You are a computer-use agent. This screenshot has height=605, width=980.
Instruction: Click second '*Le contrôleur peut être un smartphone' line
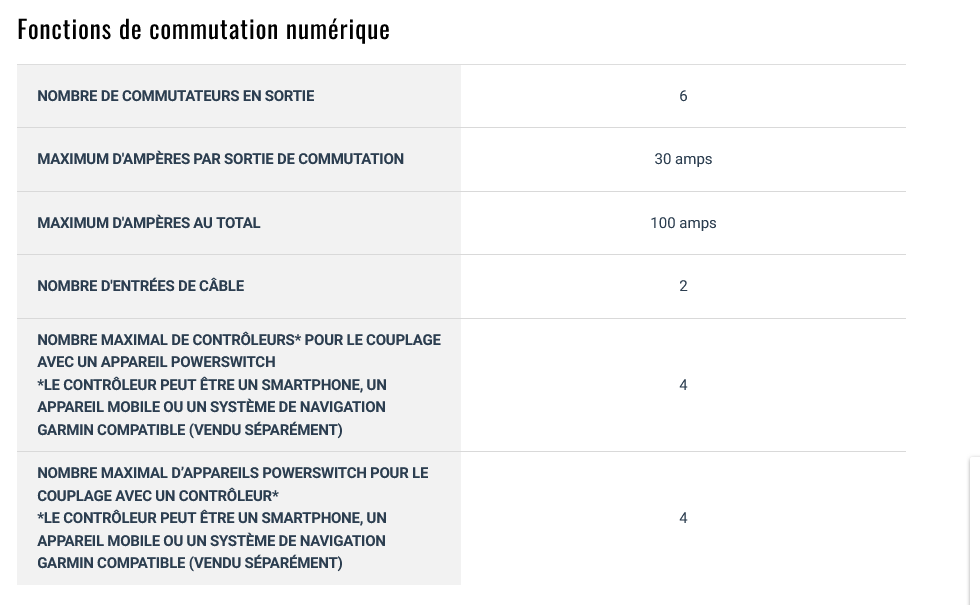click(212, 518)
